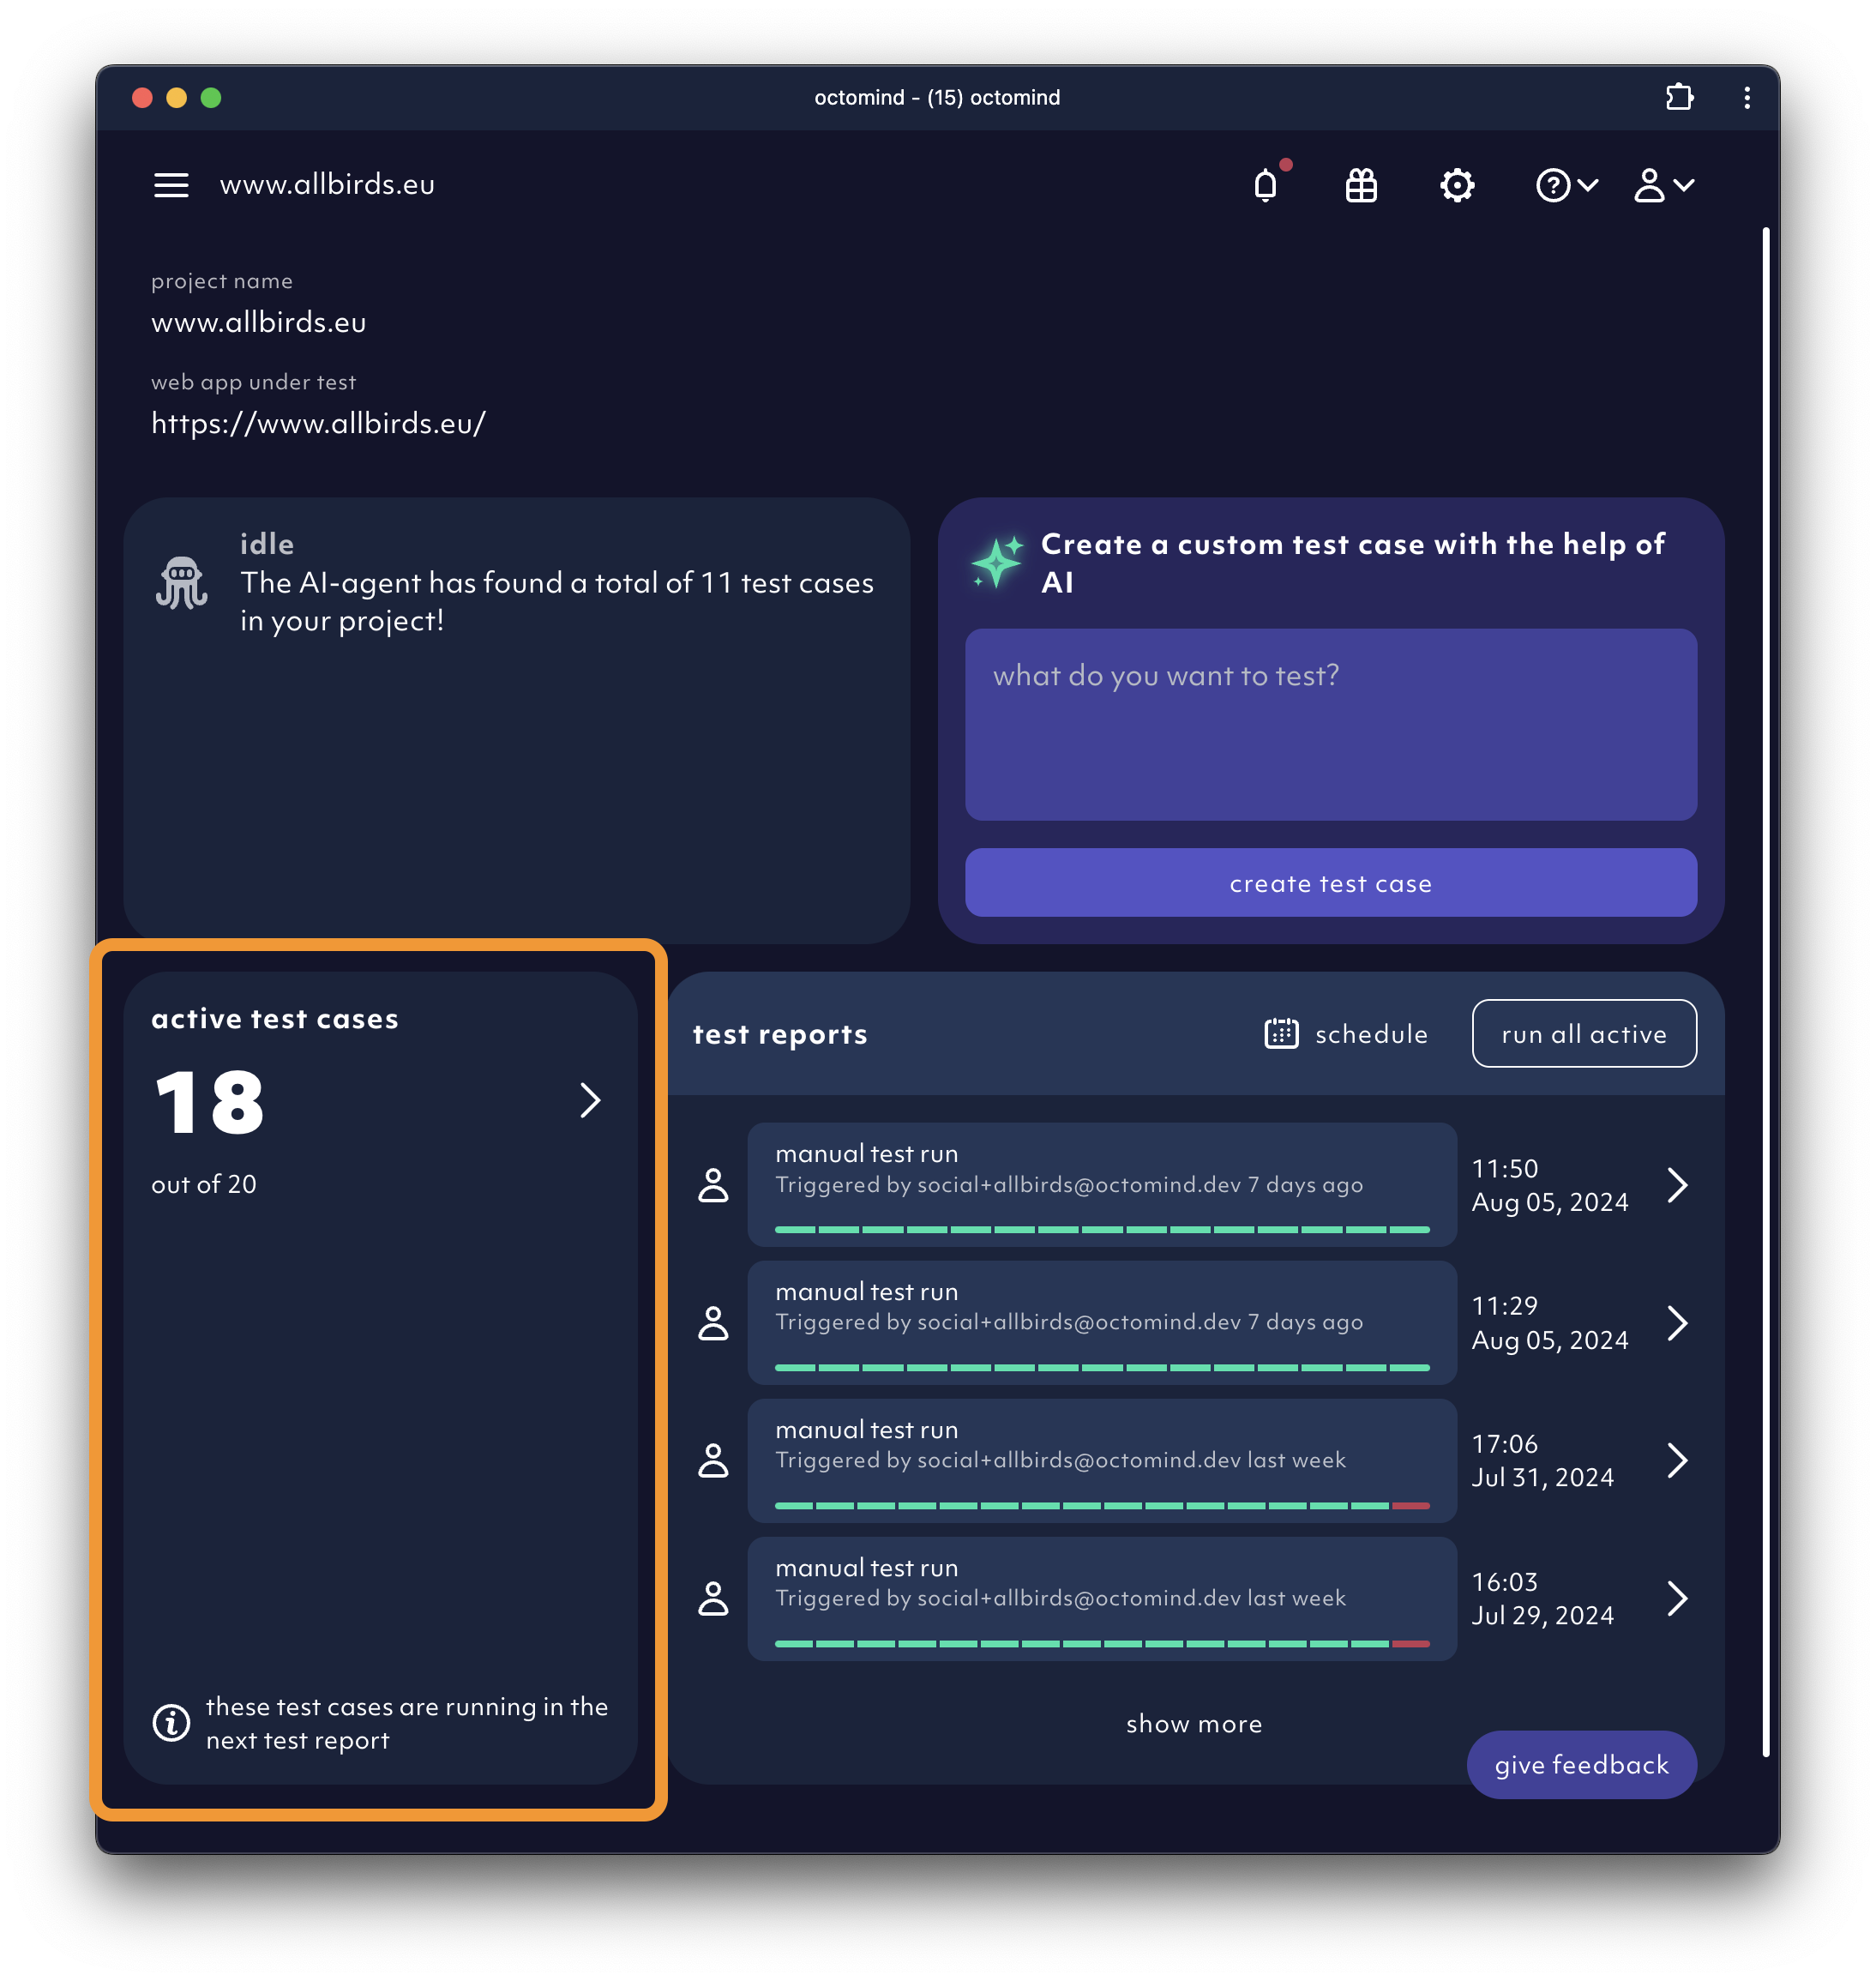1876x1981 pixels.
Task: Click the https://www.allbirds.eu/ web app URL
Action: coord(318,424)
